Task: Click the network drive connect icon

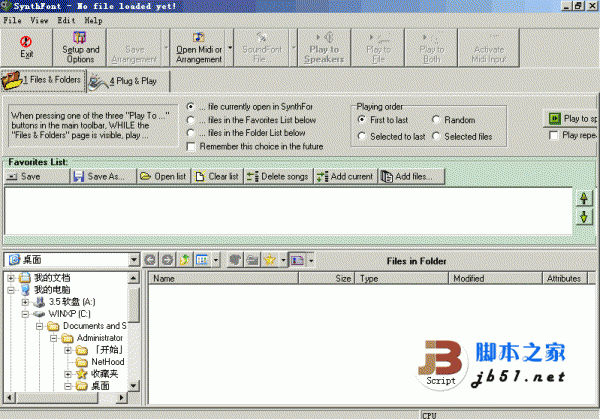Action: tap(235, 260)
